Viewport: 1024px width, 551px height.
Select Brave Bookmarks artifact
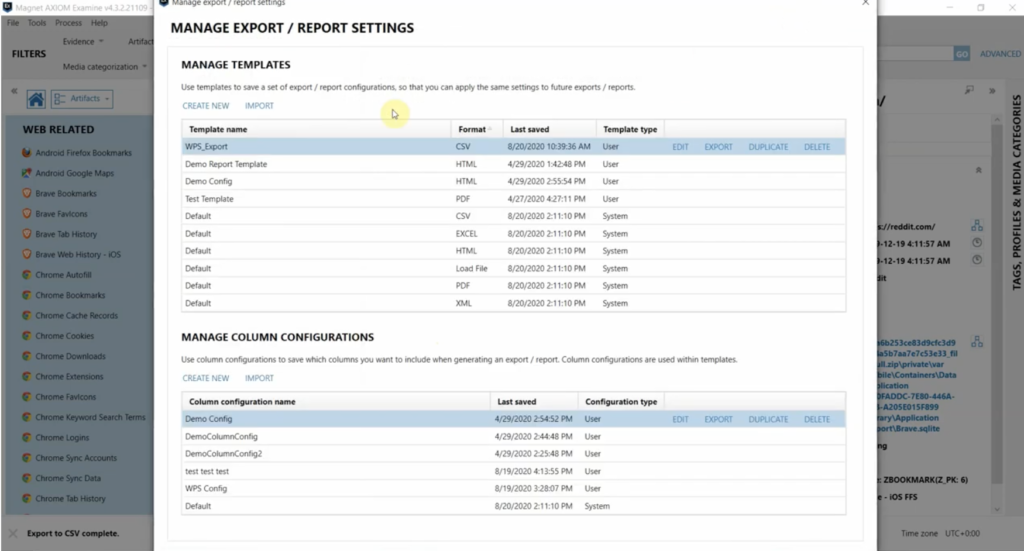pos(66,193)
